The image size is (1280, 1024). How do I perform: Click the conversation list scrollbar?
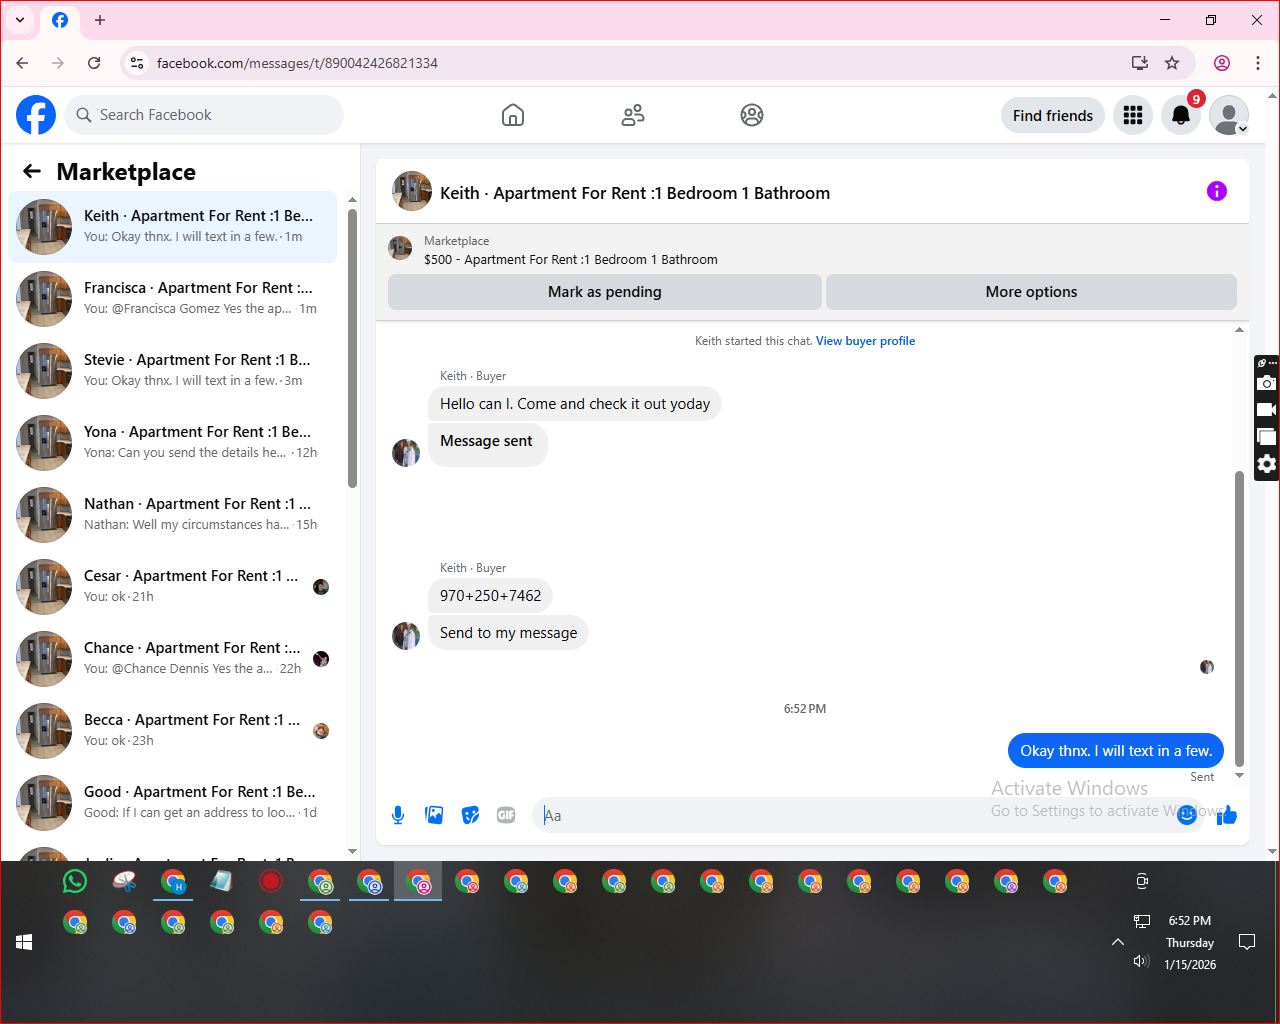point(352,348)
